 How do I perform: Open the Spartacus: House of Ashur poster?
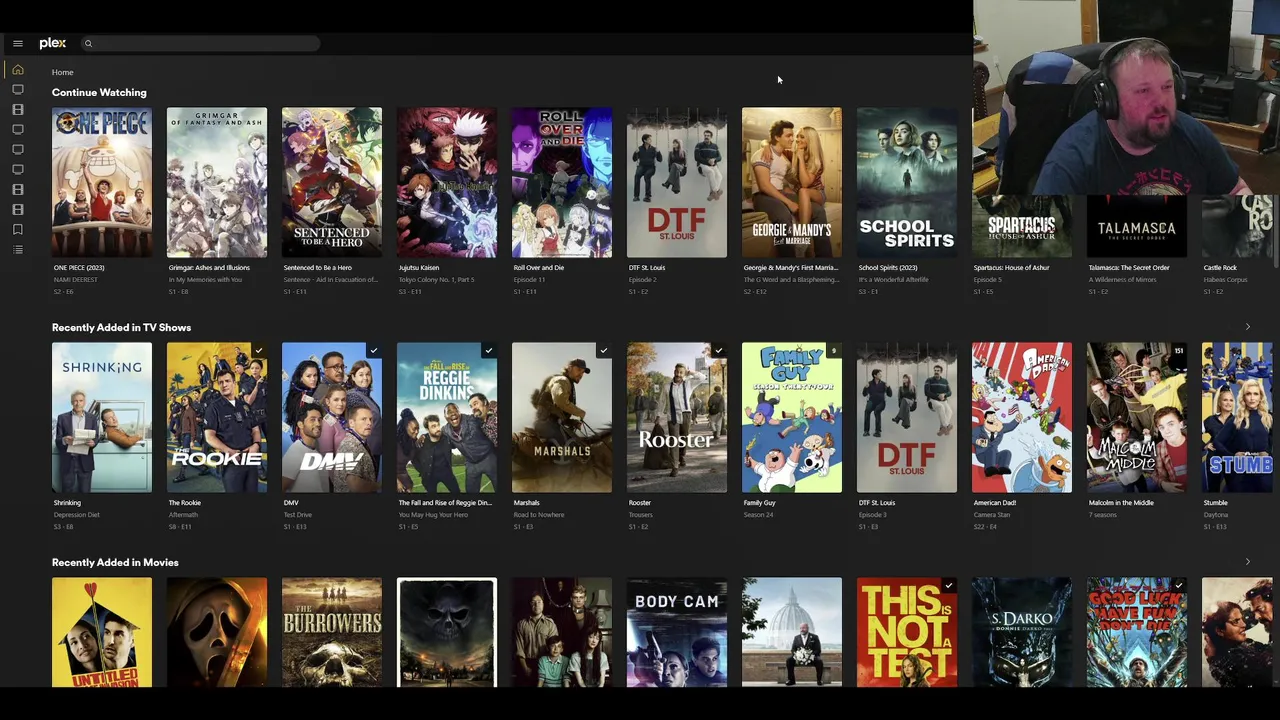point(1022,226)
